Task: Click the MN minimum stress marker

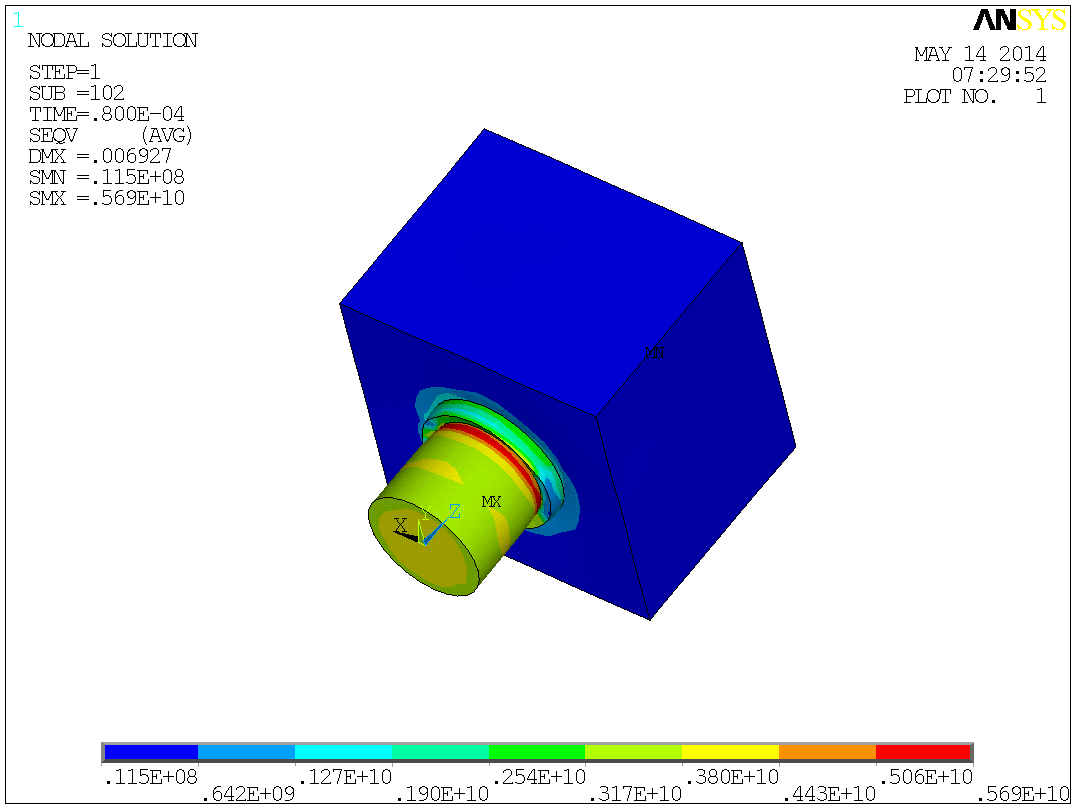Action: point(654,352)
